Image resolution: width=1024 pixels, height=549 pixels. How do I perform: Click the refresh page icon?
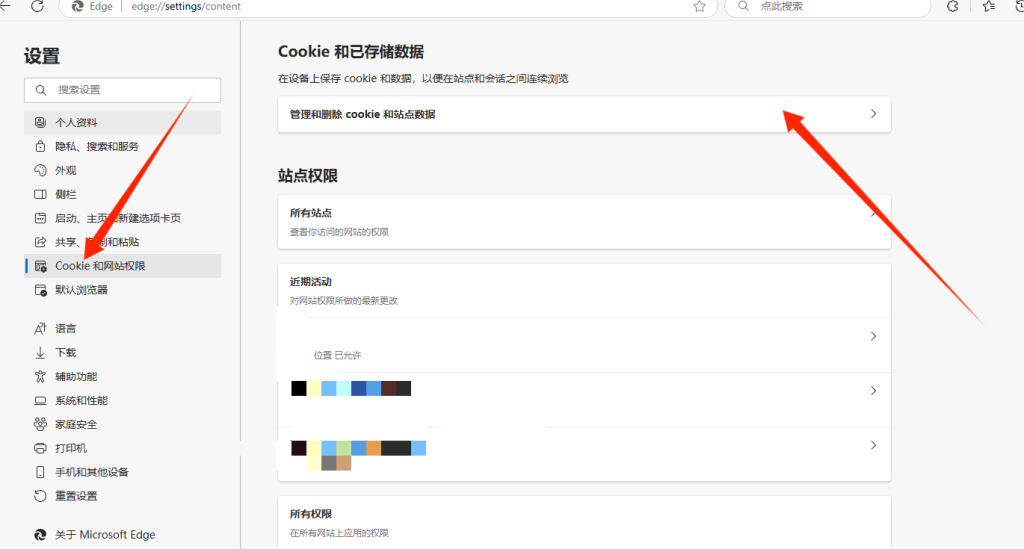pos(37,6)
